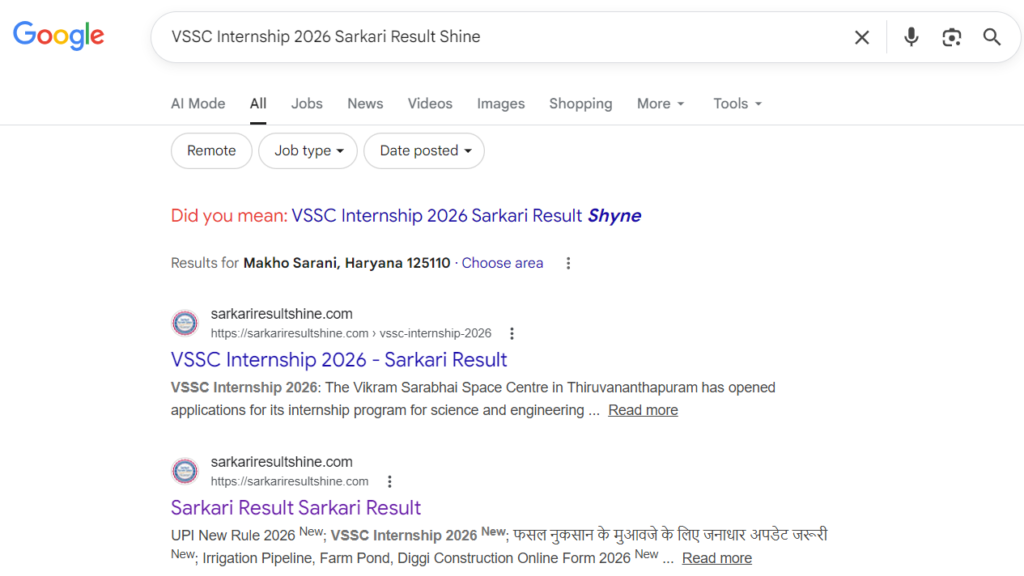Start voice search with microphone icon

pyautogui.click(x=911, y=37)
